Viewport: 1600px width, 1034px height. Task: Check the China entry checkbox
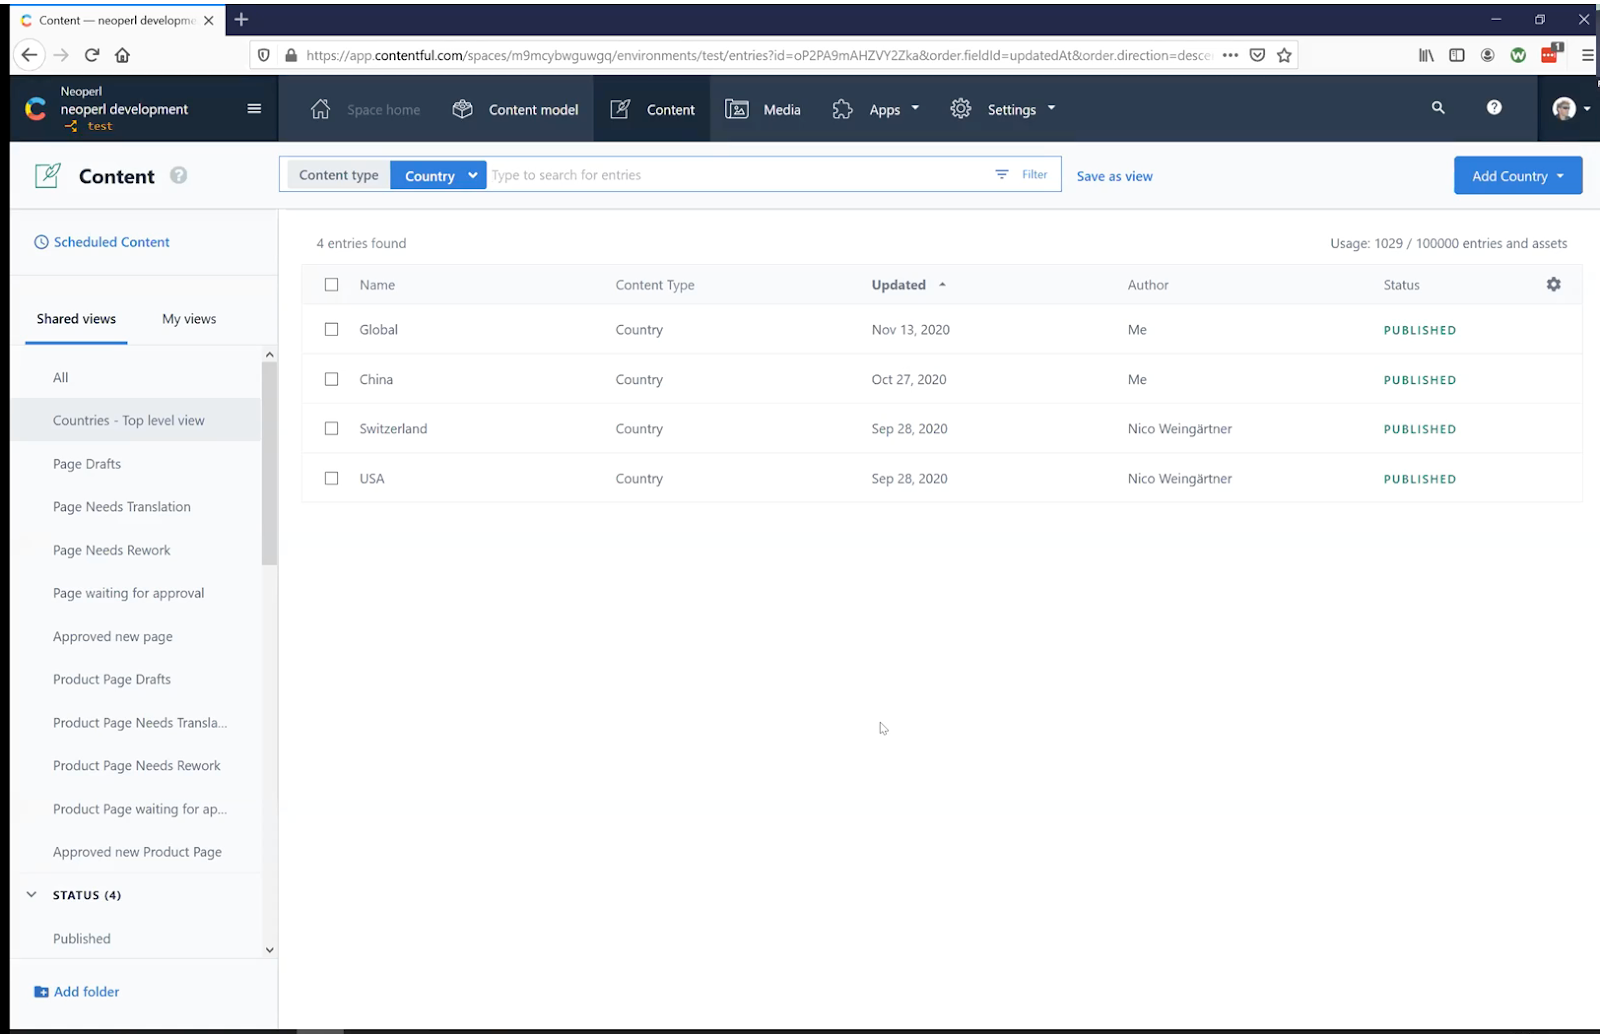pyautogui.click(x=331, y=379)
